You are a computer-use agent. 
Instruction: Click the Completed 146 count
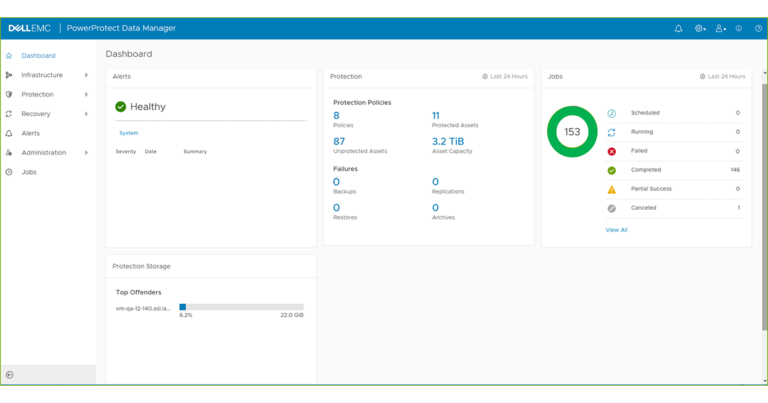[735, 170]
